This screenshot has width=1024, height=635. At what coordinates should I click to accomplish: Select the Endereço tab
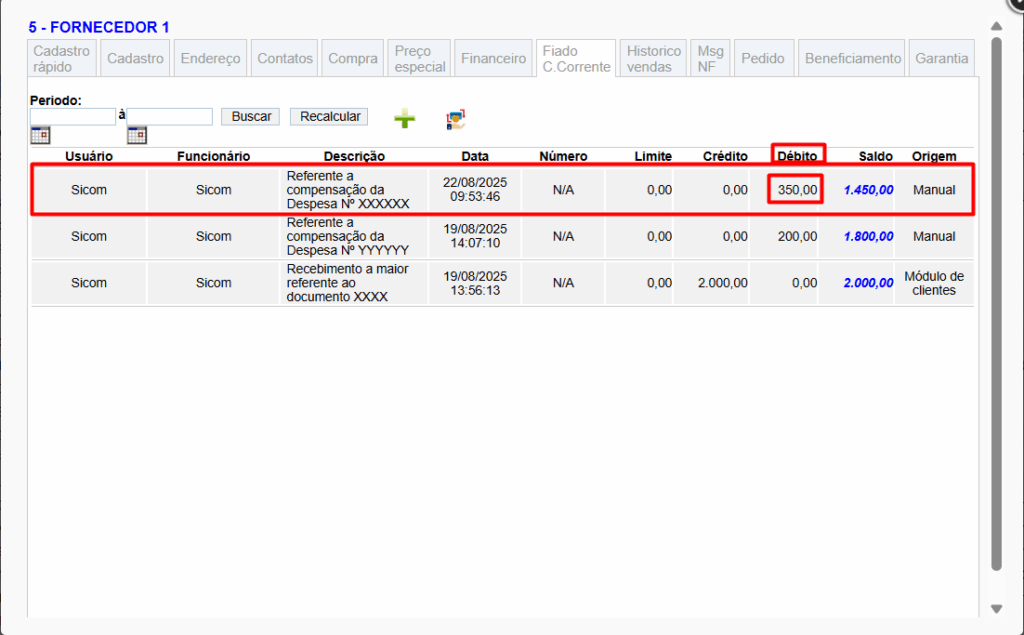point(211,58)
